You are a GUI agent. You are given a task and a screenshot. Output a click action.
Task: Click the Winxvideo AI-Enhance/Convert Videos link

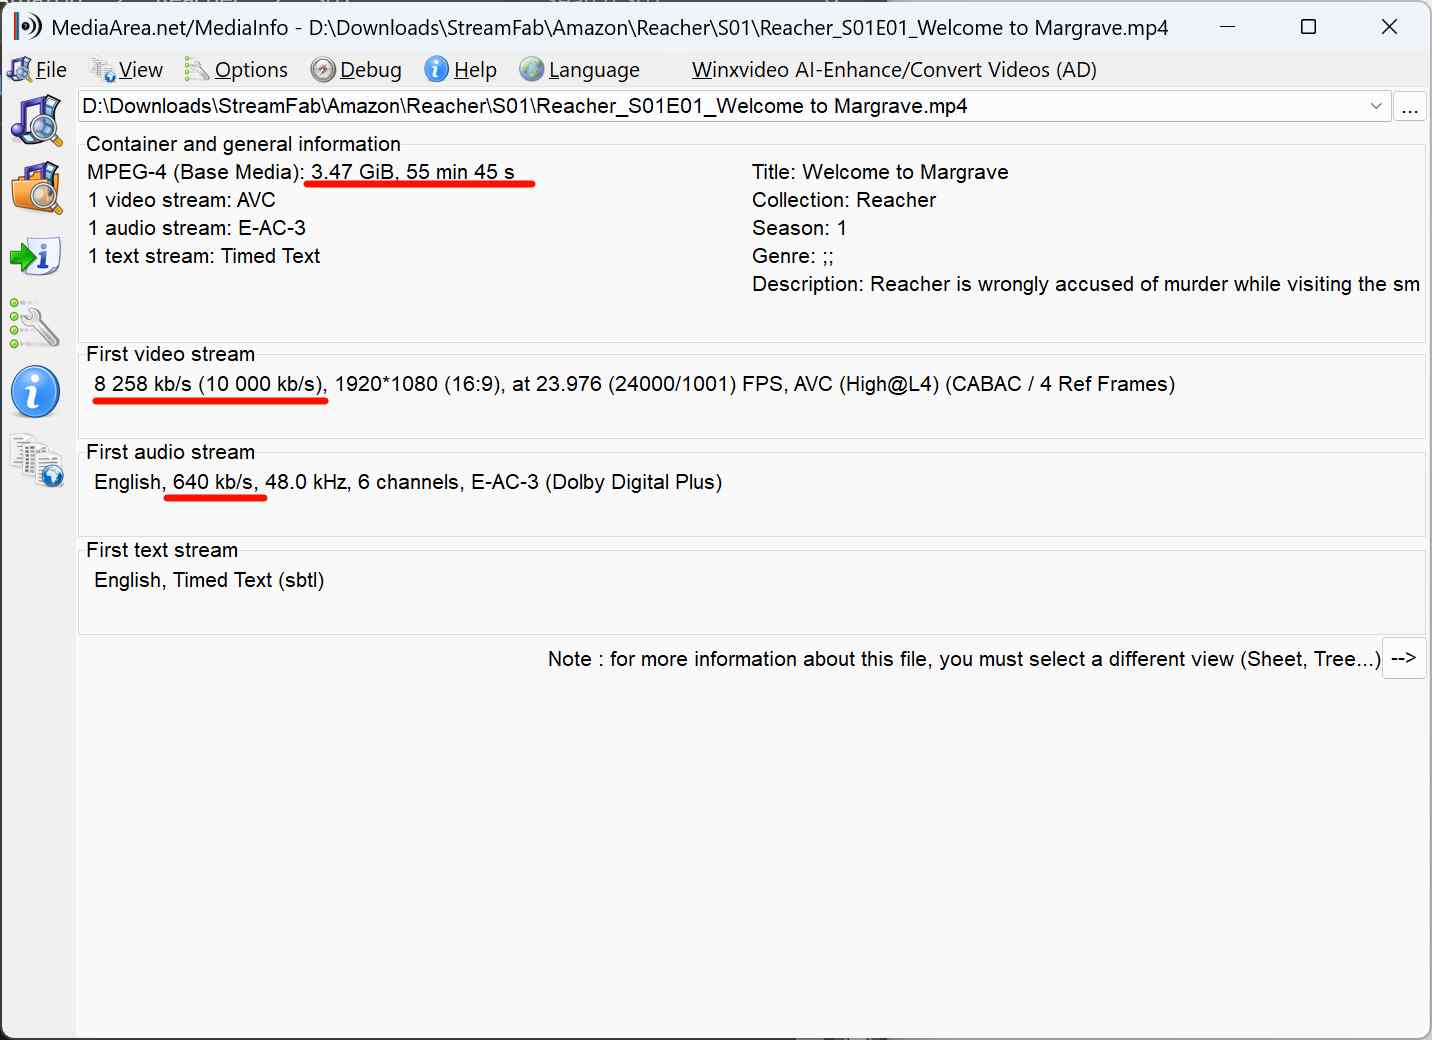(894, 70)
